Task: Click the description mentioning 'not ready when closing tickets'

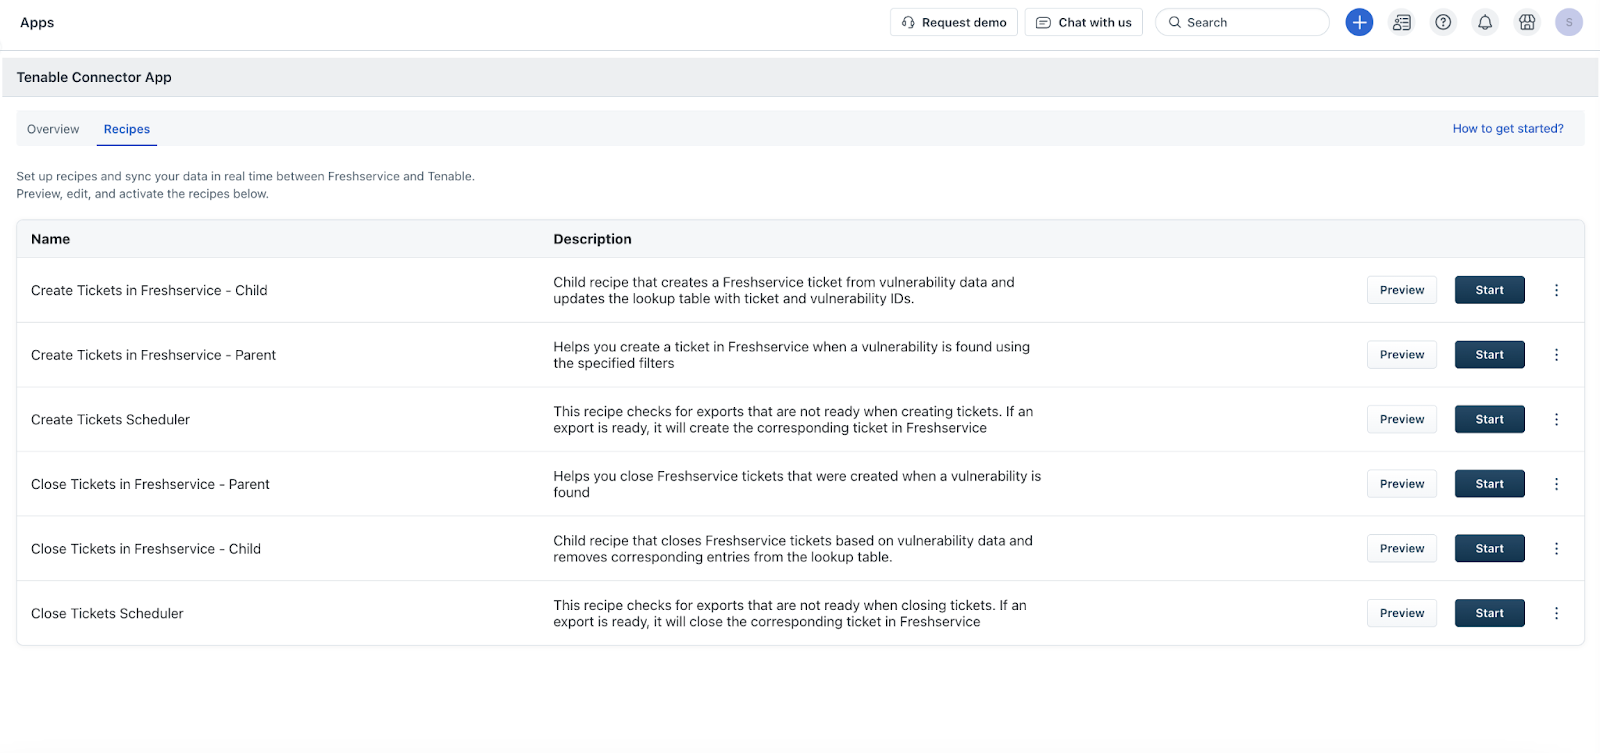Action: click(790, 613)
